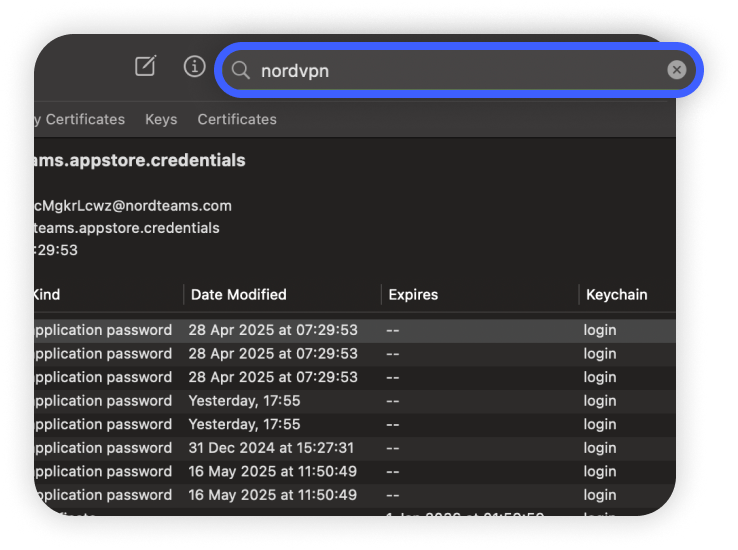The height and width of the screenshot is (550, 738).
Task: Sort by the Kind column header
Action: pyautogui.click(x=46, y=295)
